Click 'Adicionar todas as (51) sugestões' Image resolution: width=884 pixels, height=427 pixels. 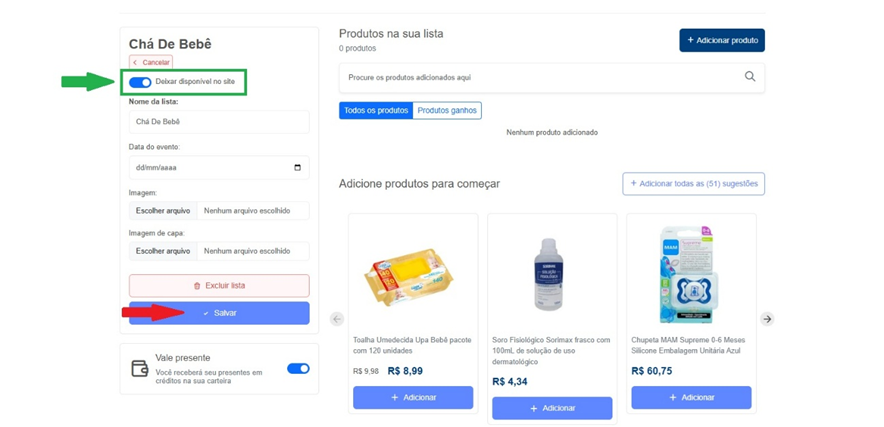(x=693, y=184)
